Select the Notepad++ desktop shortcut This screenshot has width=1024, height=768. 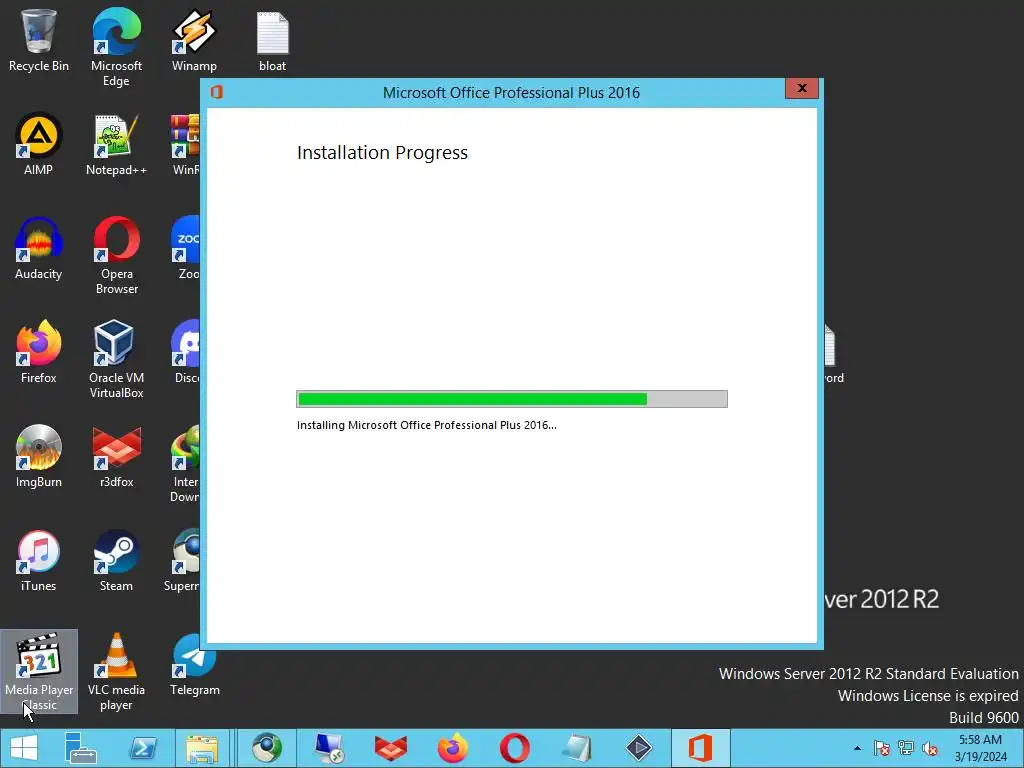coord(116,144)
